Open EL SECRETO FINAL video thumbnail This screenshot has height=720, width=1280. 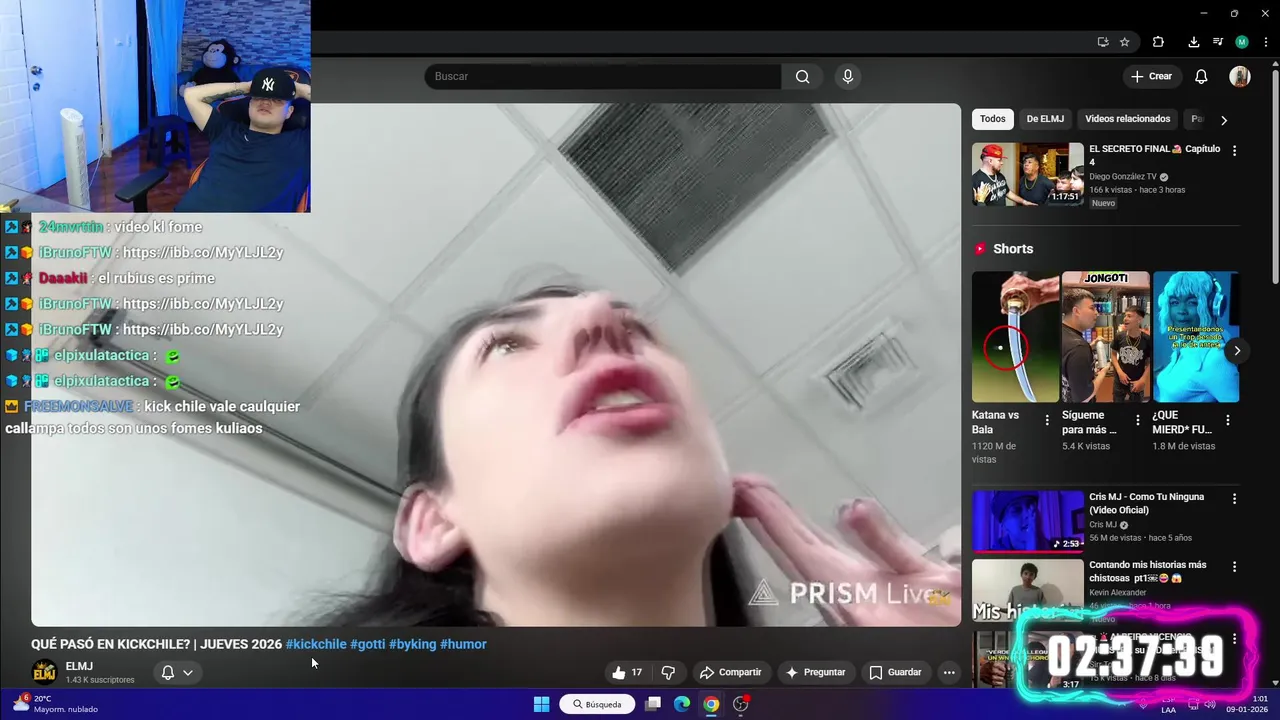(x=1028, y=174)
